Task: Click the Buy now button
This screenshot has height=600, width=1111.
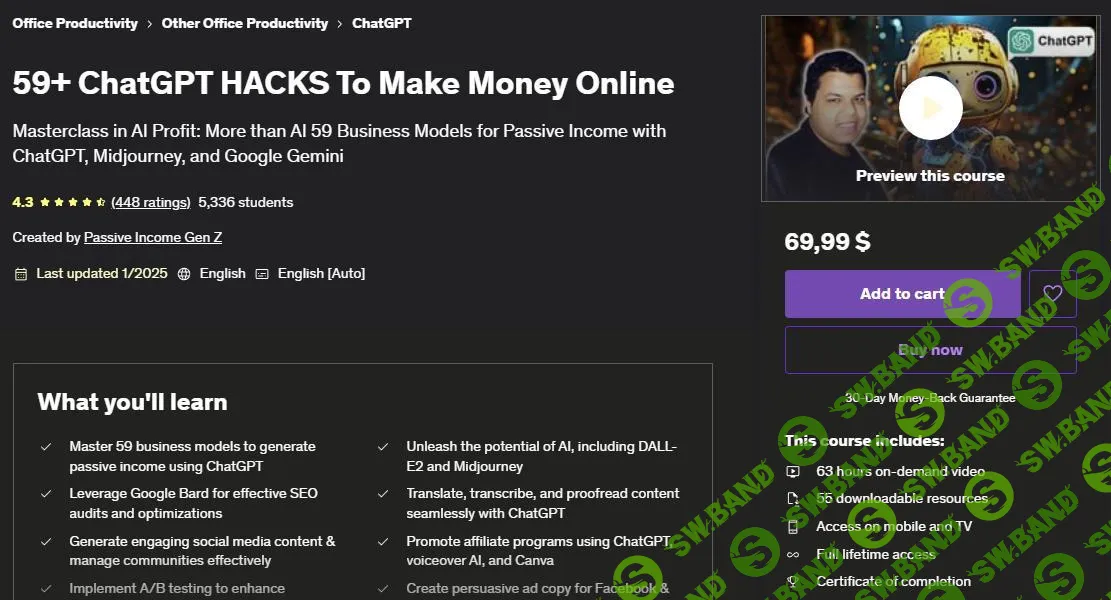Action: (x=930, y=350)
